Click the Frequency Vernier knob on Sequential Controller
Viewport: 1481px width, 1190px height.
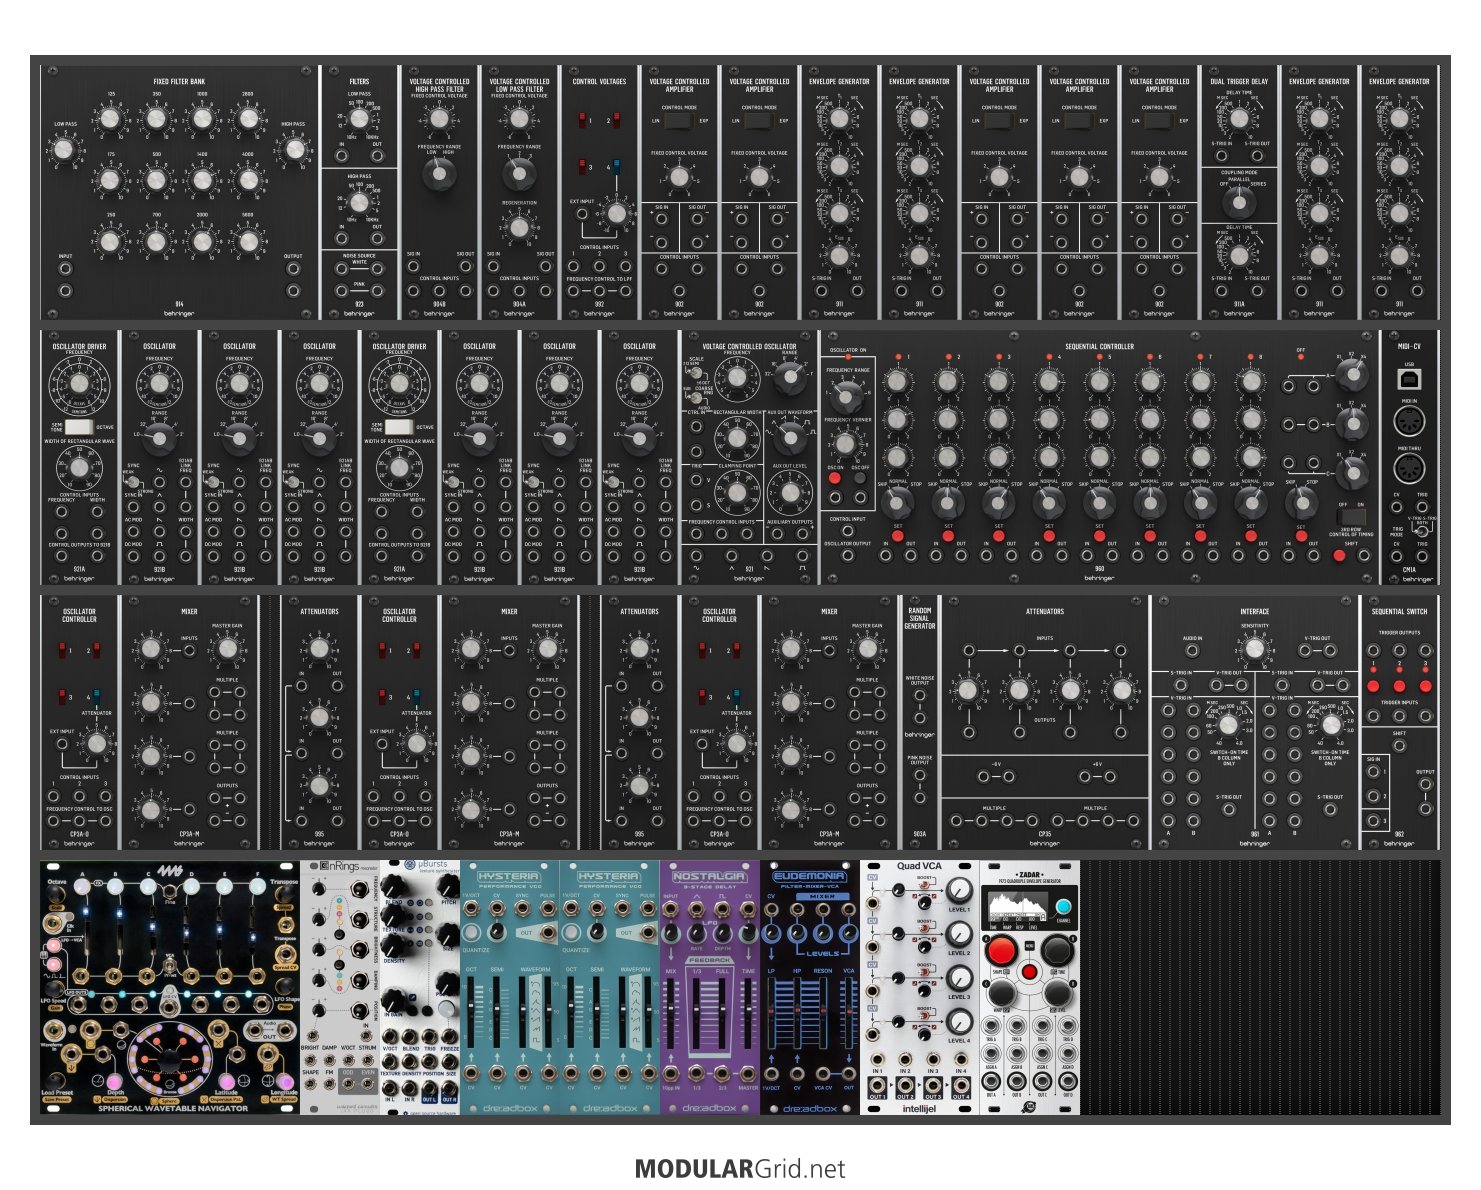847,444
